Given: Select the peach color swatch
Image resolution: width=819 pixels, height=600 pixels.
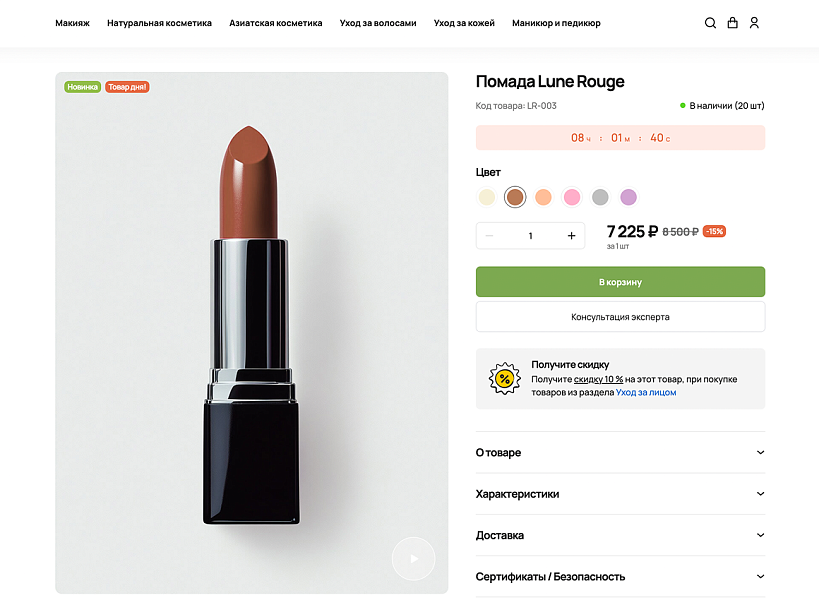Looking at the screenshot, I should click(542, 197).
